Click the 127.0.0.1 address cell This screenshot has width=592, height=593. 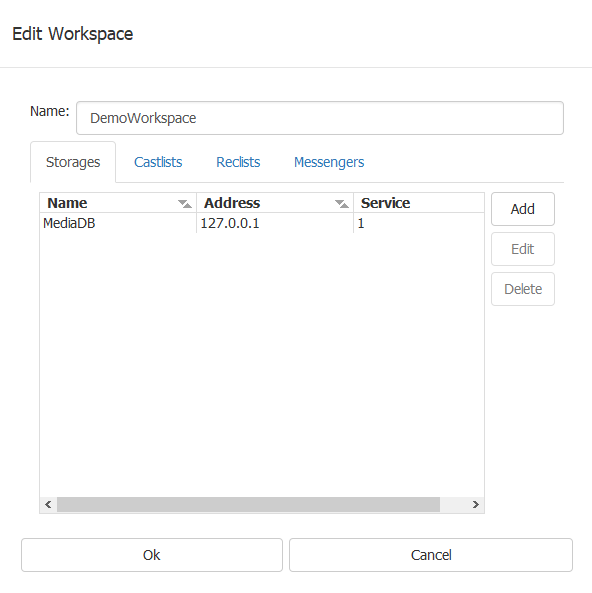click(x=230, y=223)
